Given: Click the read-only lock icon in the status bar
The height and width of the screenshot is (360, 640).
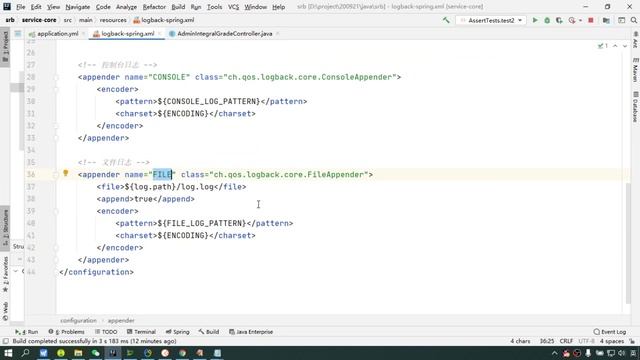Looking at the screenshot, I should coord(632,341).
